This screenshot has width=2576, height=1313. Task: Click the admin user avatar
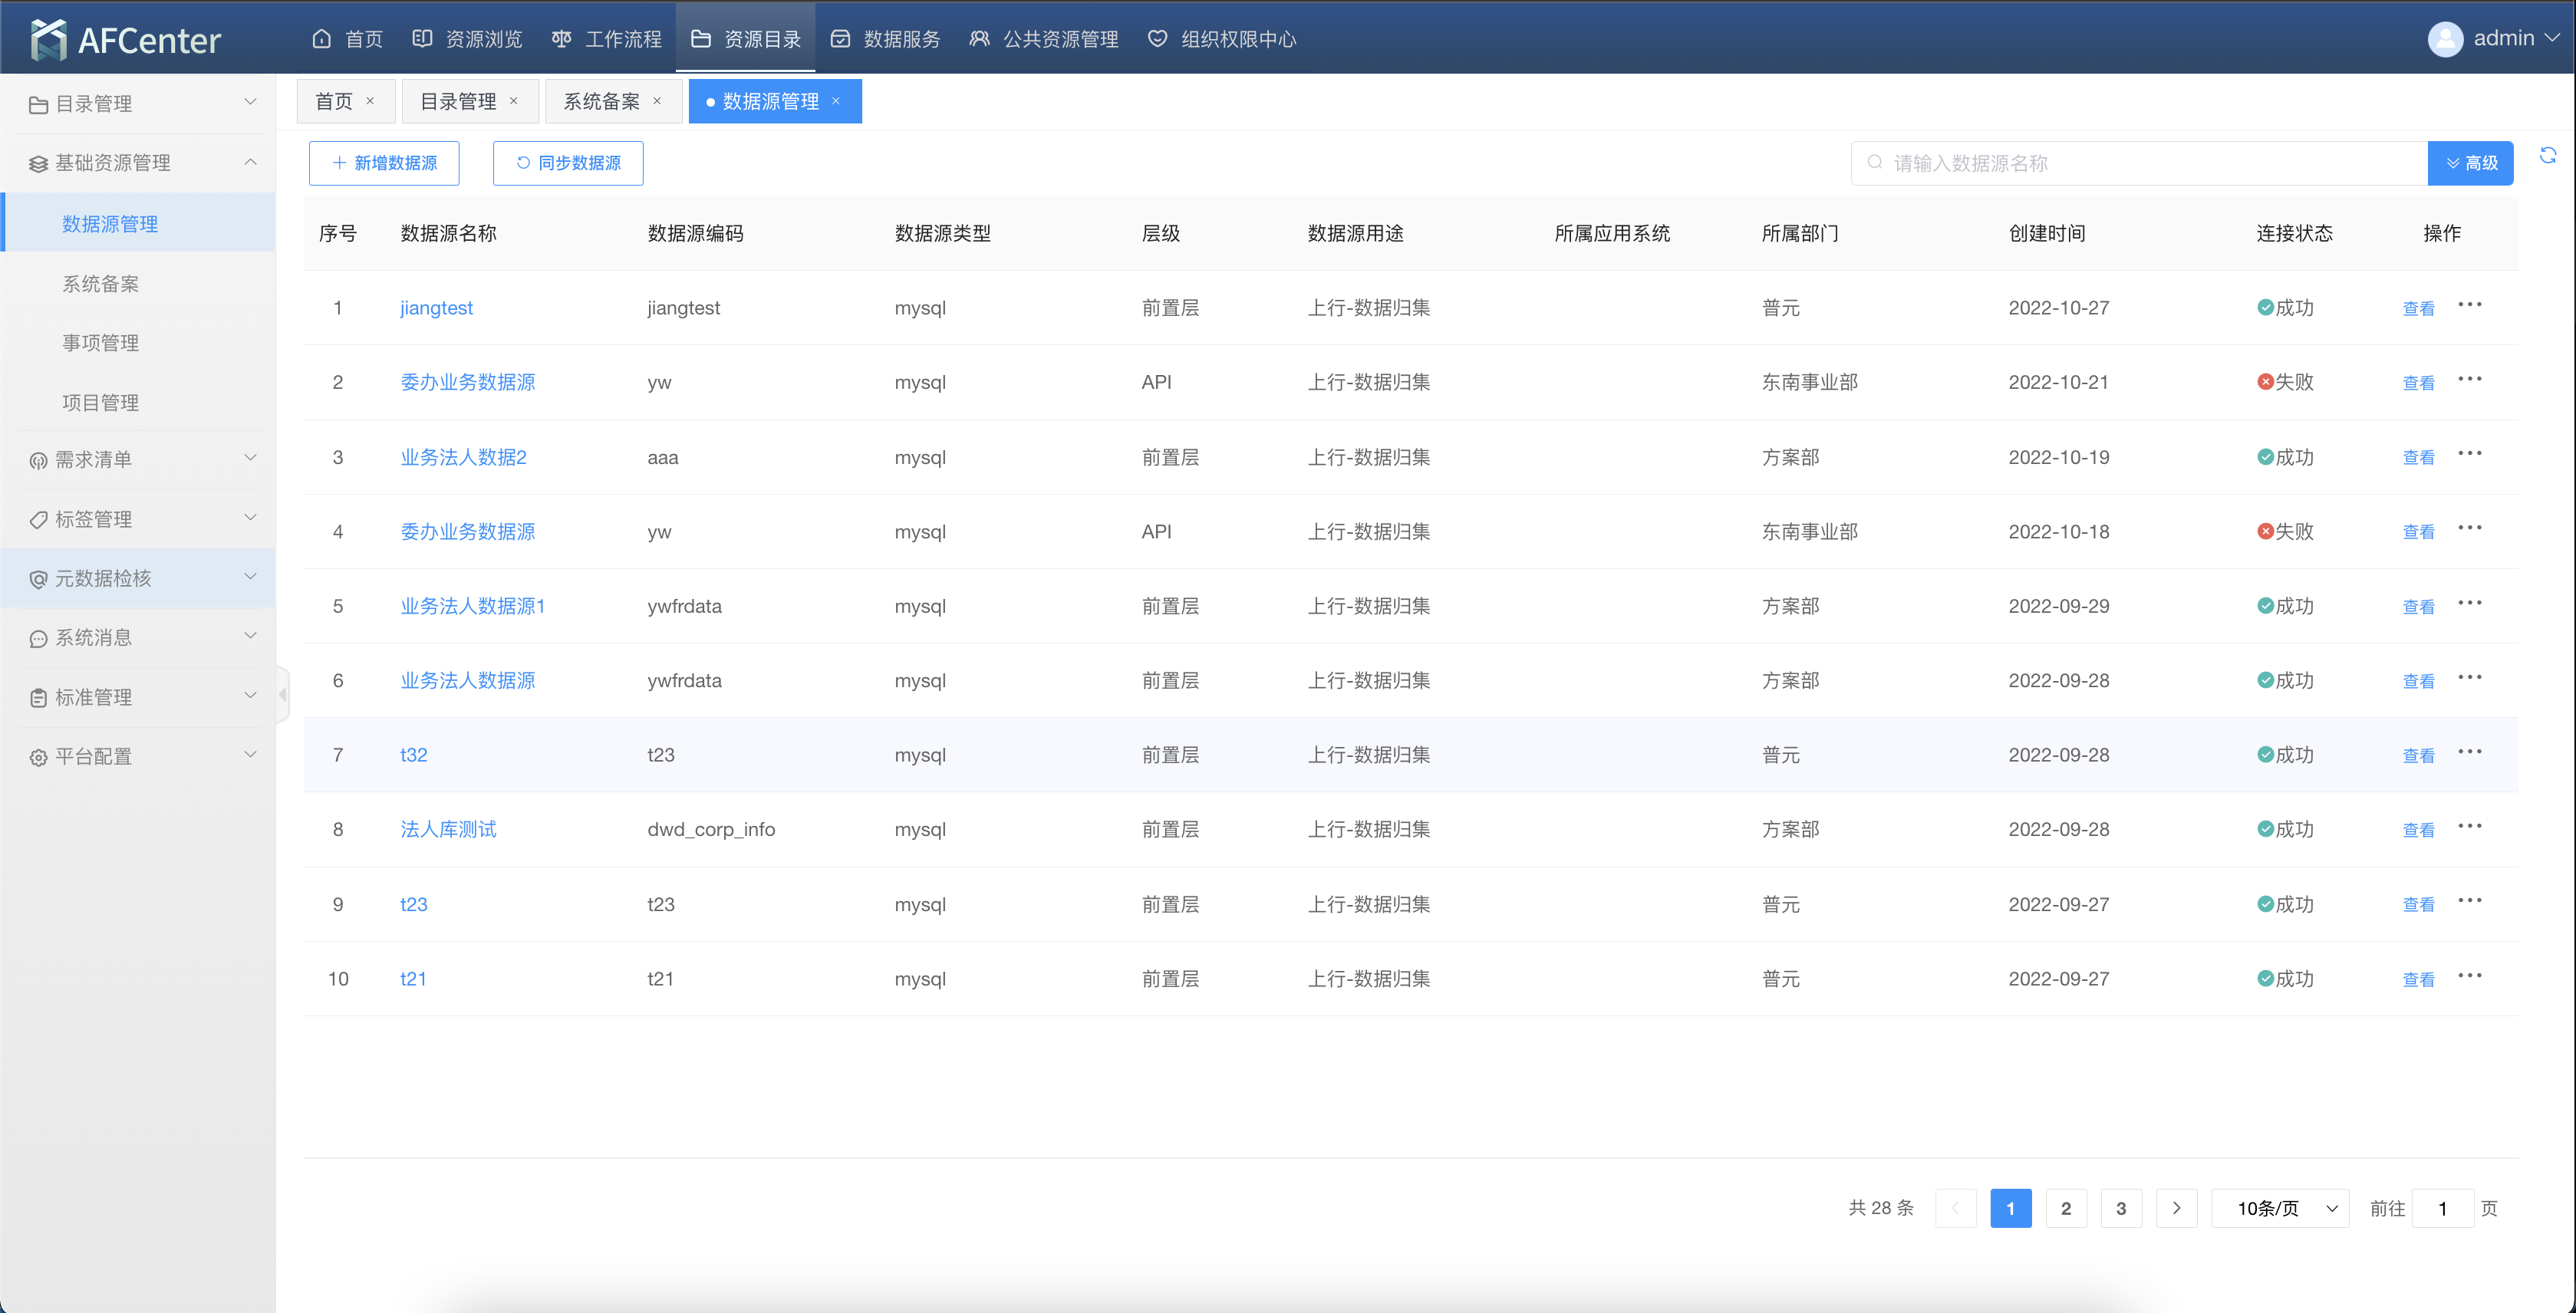(2445, 39)
